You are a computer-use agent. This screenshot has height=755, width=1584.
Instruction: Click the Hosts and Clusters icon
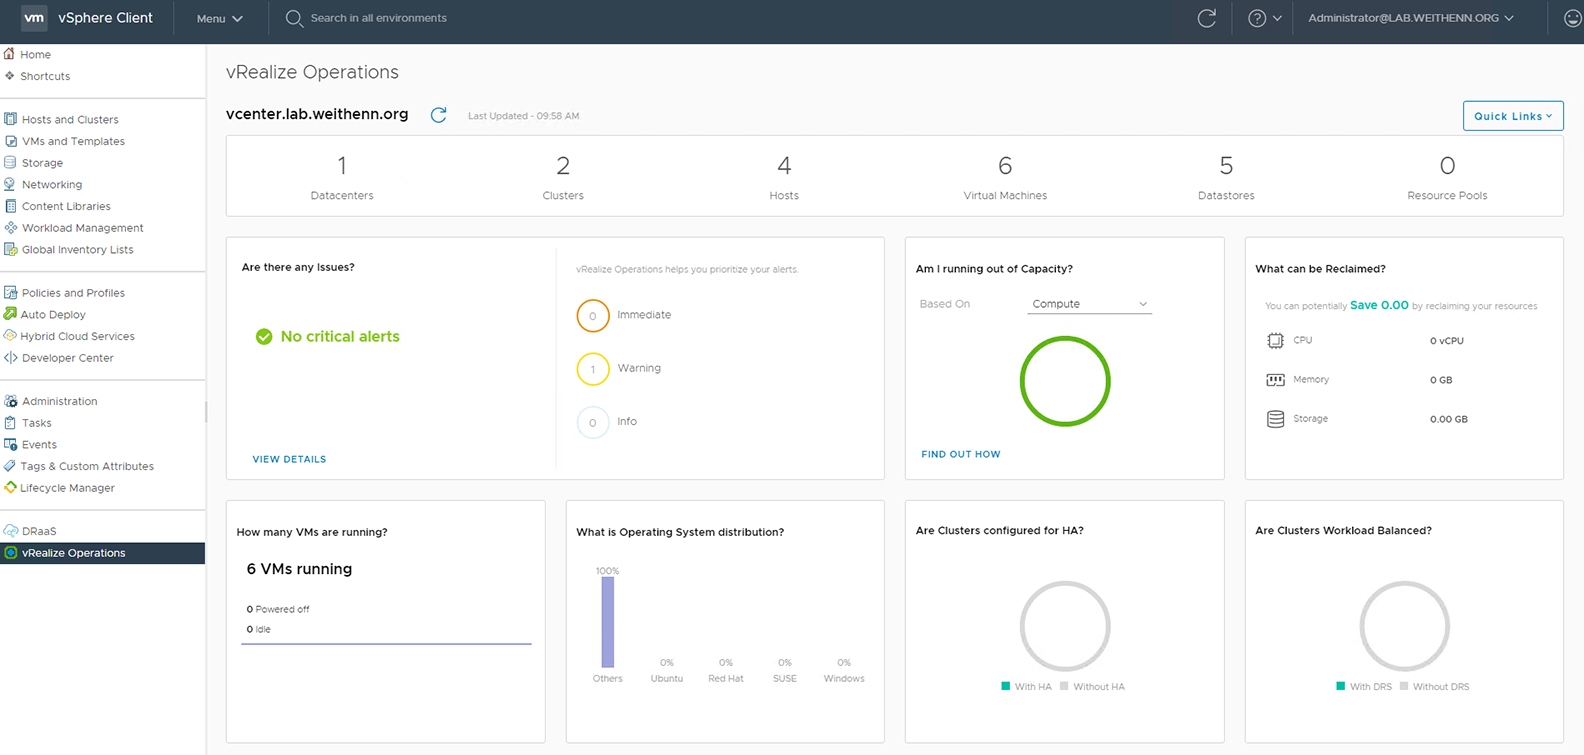[11, 119]
